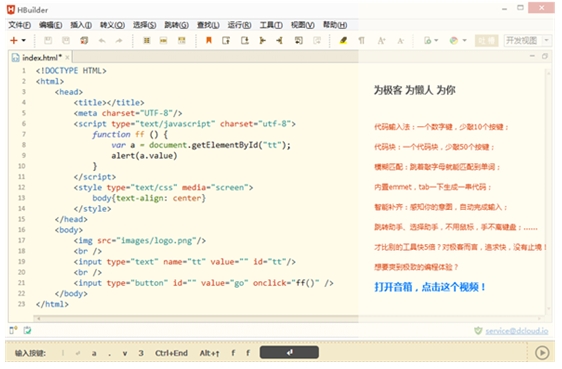The width and height of the screenshot is (562, 369).
Task: Click the img src images/logo.png line
Action: click(x=140, y=241)
